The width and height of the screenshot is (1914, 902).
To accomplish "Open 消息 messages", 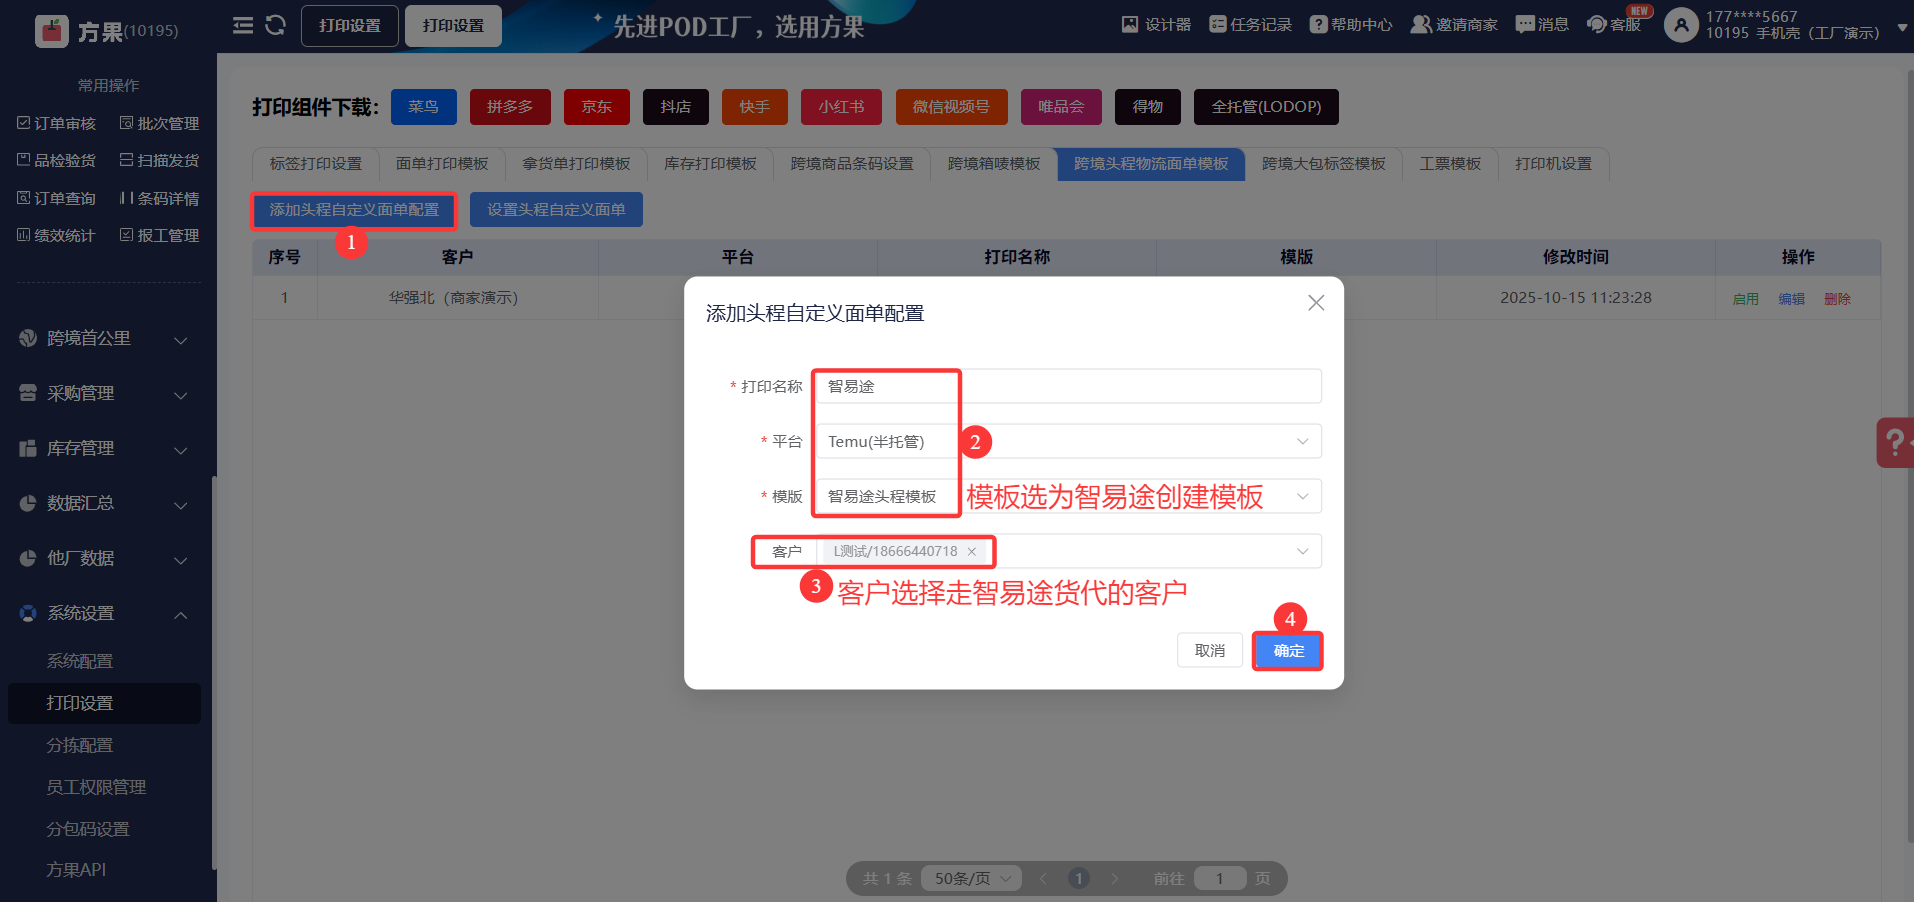I will pyautogui.click(x=1542, y=25).
